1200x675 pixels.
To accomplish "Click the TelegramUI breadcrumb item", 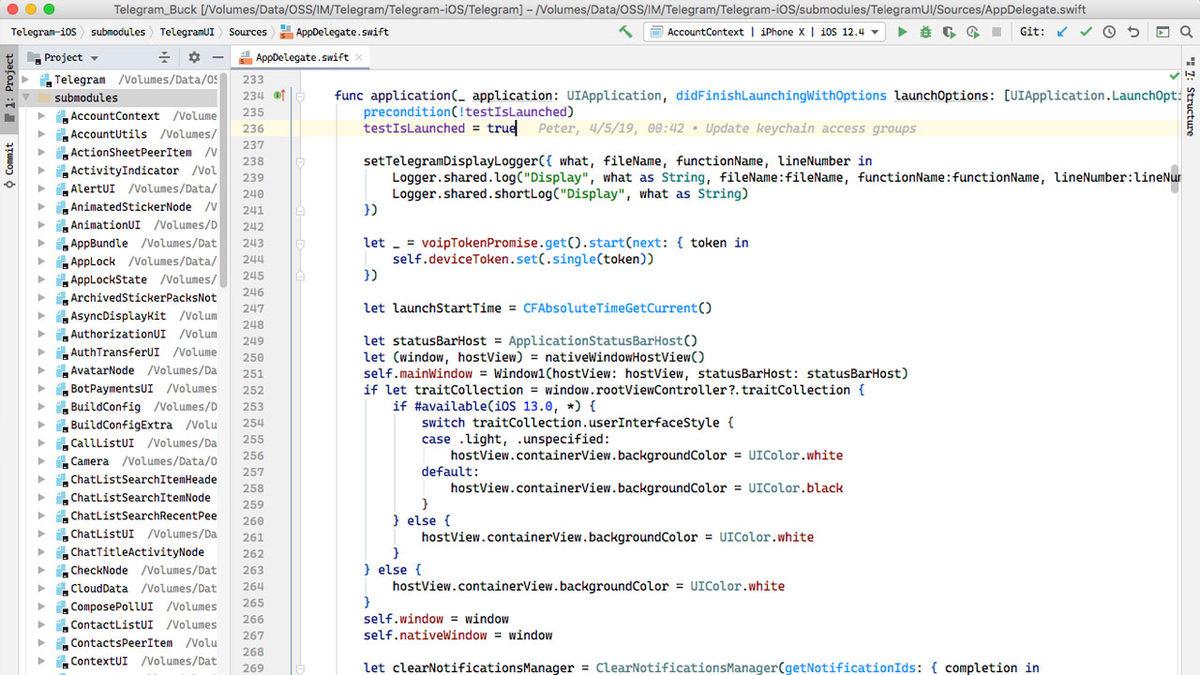I will [187, 32].
